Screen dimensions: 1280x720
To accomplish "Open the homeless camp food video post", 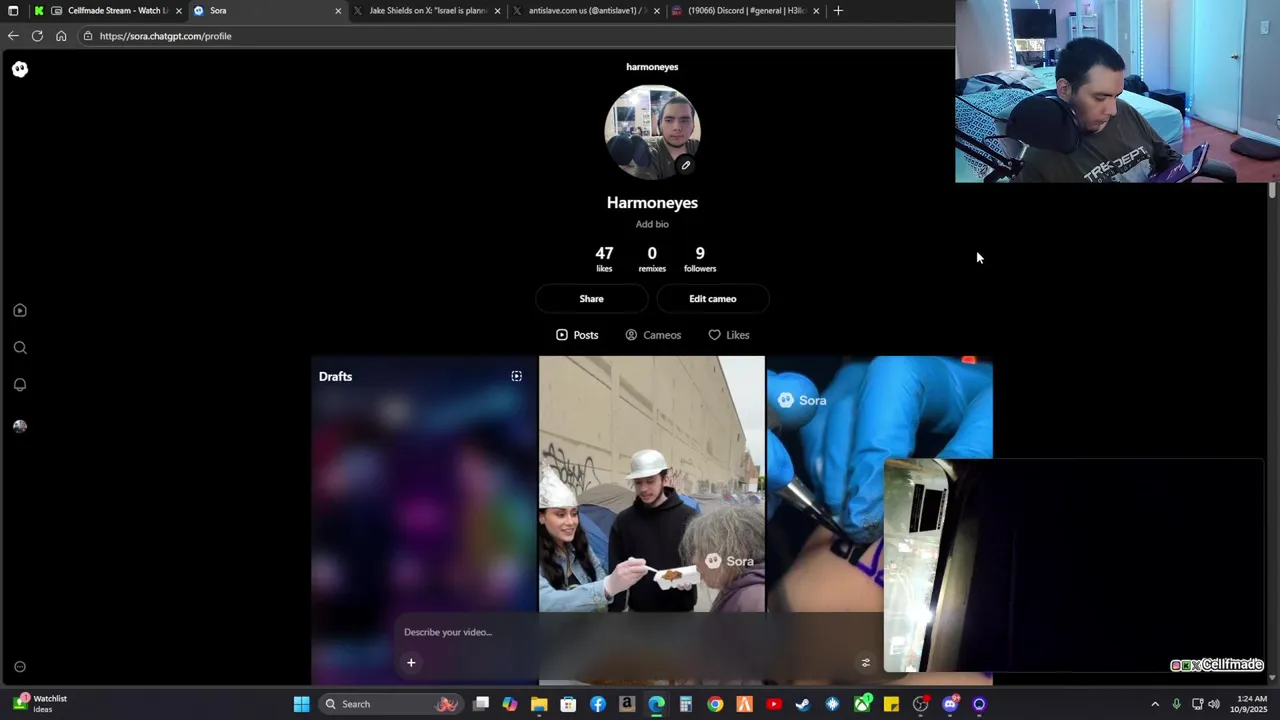I will pyautogui.click(x=652, y=484).
